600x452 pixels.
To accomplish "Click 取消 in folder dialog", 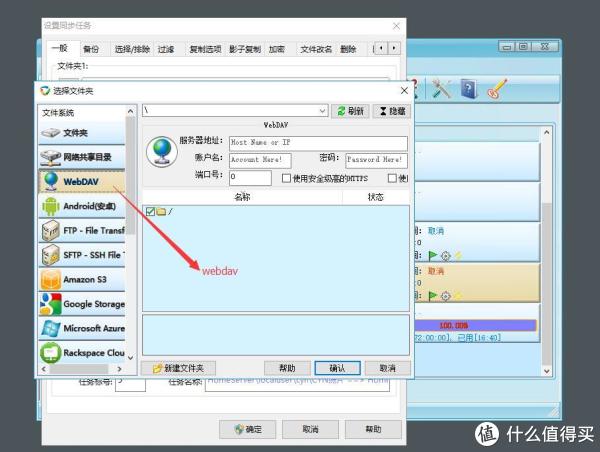I will (388, 368).
